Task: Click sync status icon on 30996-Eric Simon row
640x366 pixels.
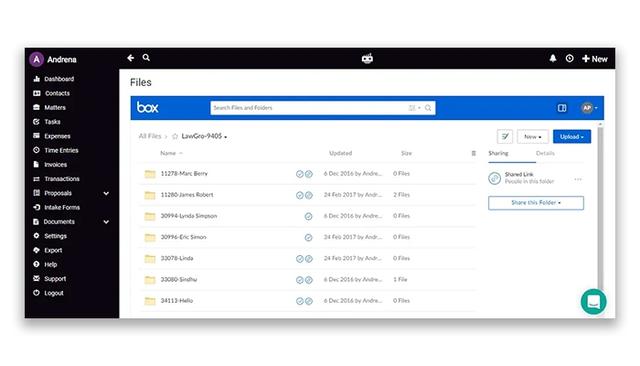Action: click(x=308, y=238)
